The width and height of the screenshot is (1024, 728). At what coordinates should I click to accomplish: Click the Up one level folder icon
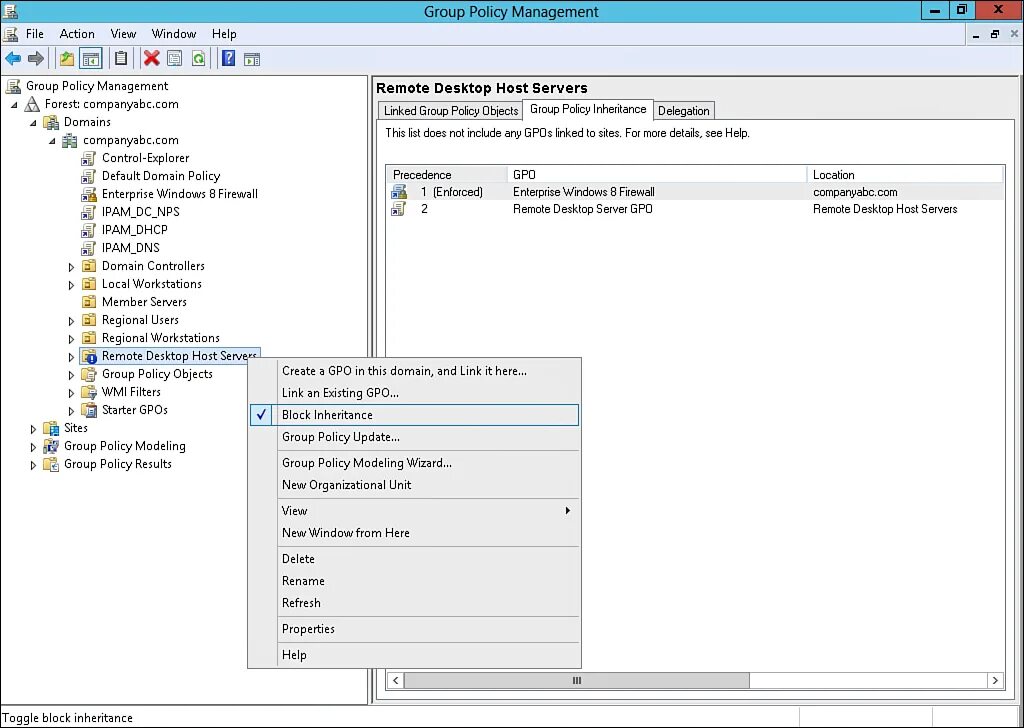[x=67, y=59]
